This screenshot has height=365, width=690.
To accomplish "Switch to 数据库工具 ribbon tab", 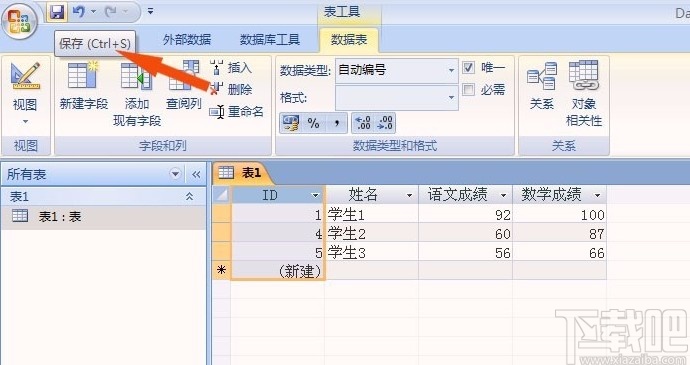I will pyautogui.click(x=269, y=40).
